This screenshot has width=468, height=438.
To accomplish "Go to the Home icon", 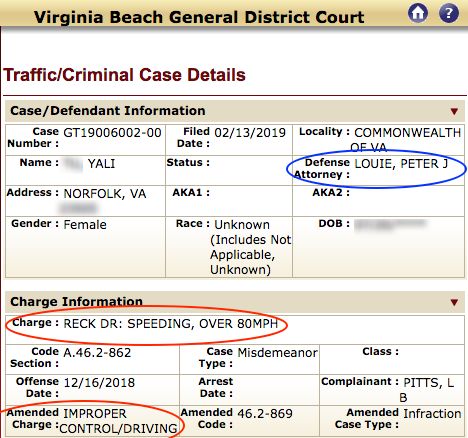I will coord(418,13).
